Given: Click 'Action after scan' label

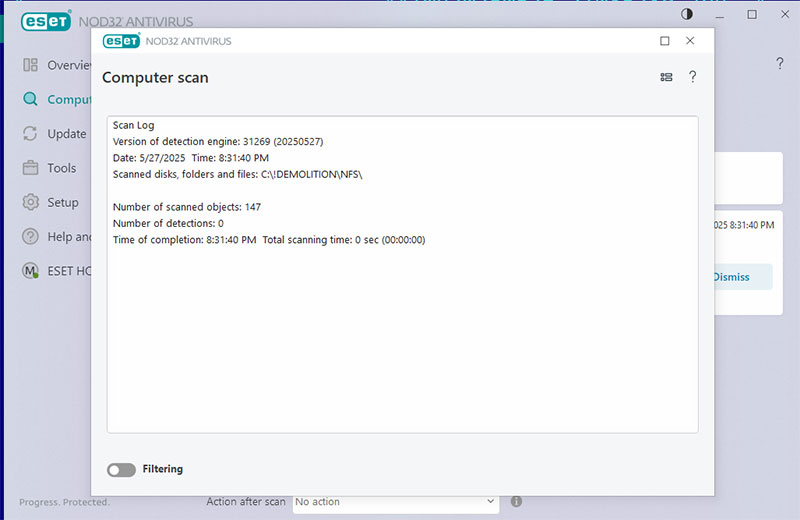Looking at the screenshot, I should (x=246, y=502).
